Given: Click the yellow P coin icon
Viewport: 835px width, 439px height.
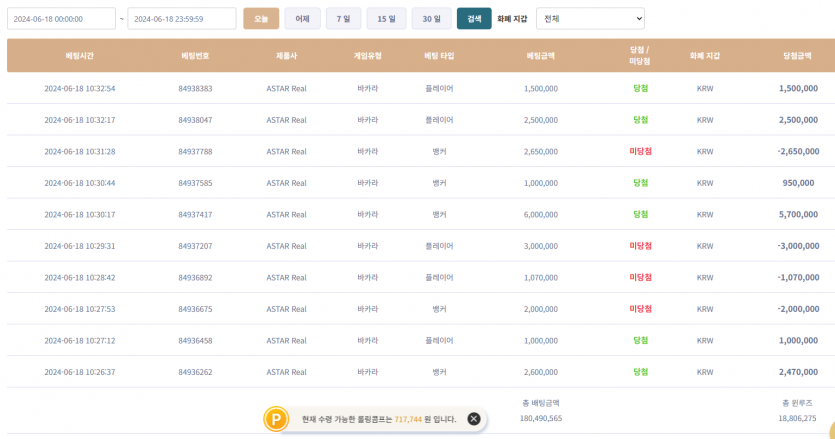Looking at the screenshot, I should (x=276, y=419).
